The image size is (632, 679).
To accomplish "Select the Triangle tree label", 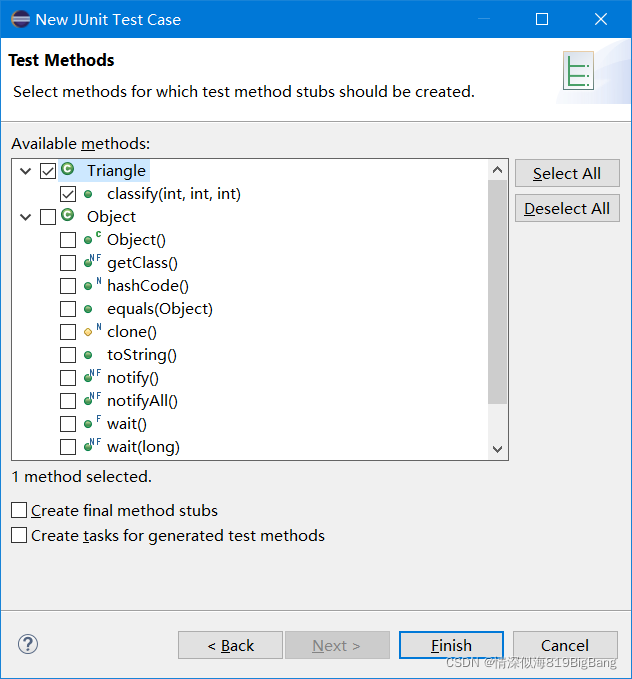I will [x=116, y=171].
